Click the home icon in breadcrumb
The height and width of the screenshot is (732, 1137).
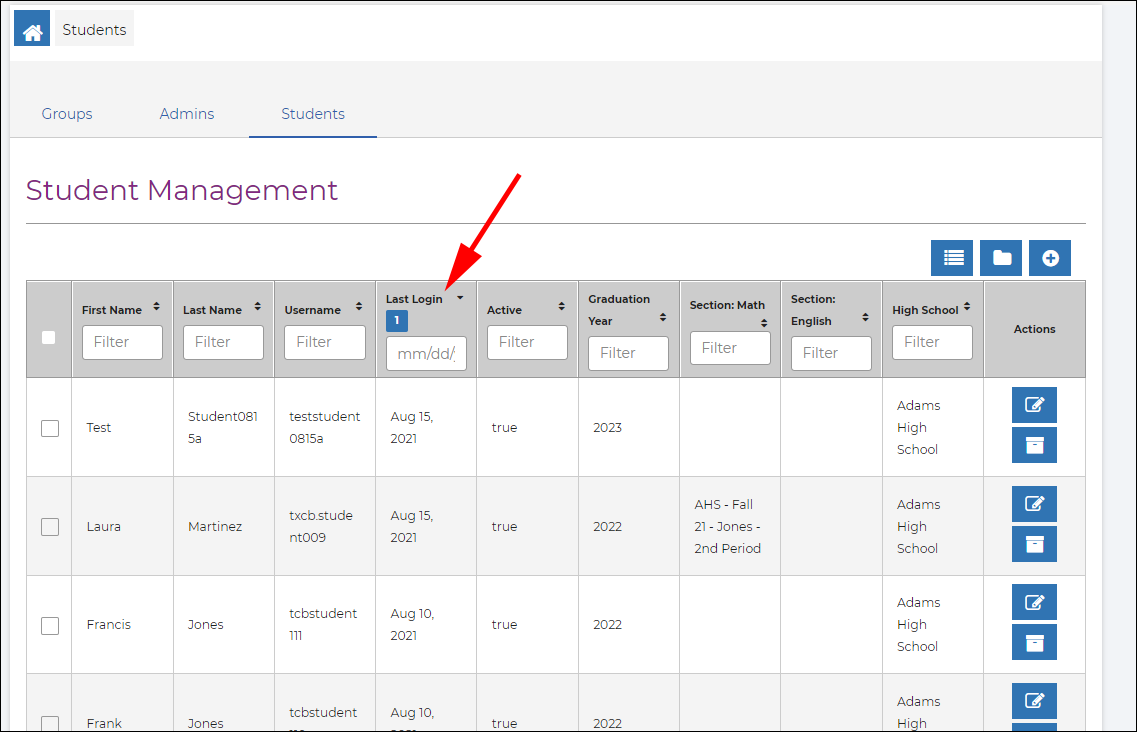click(x=32, y=30)
